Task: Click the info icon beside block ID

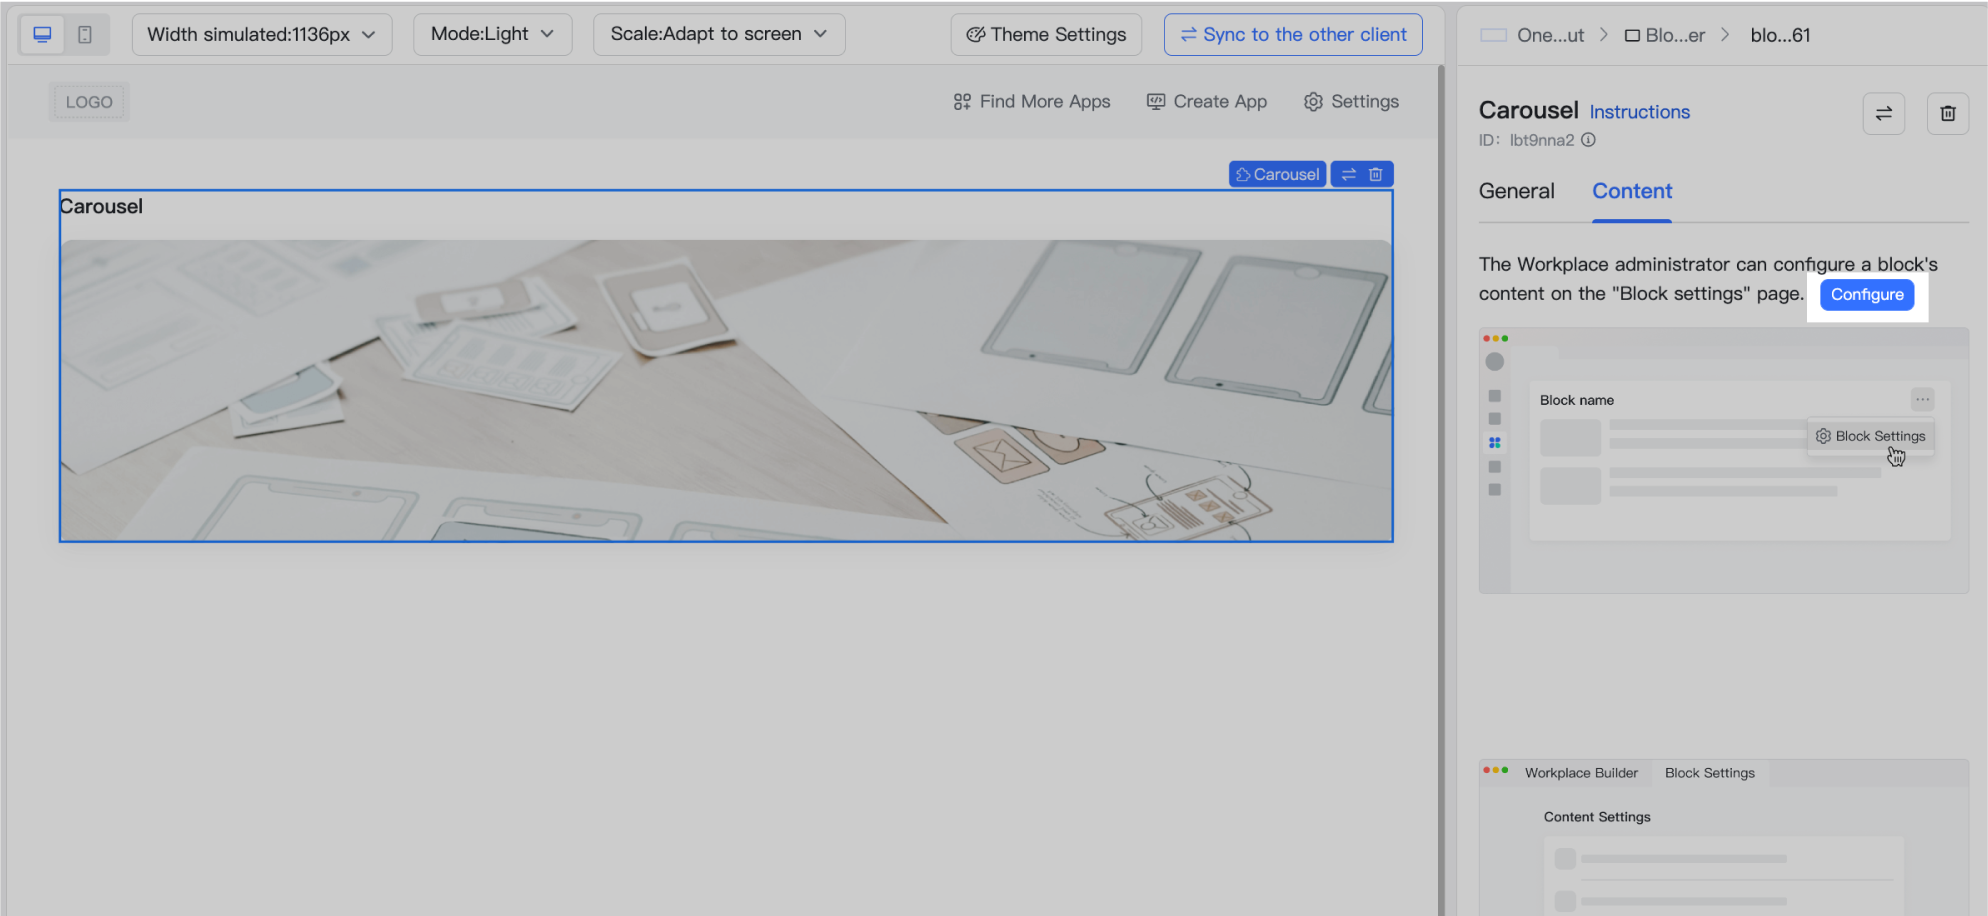Action: pyautogui.click(x=1588, y=140)
